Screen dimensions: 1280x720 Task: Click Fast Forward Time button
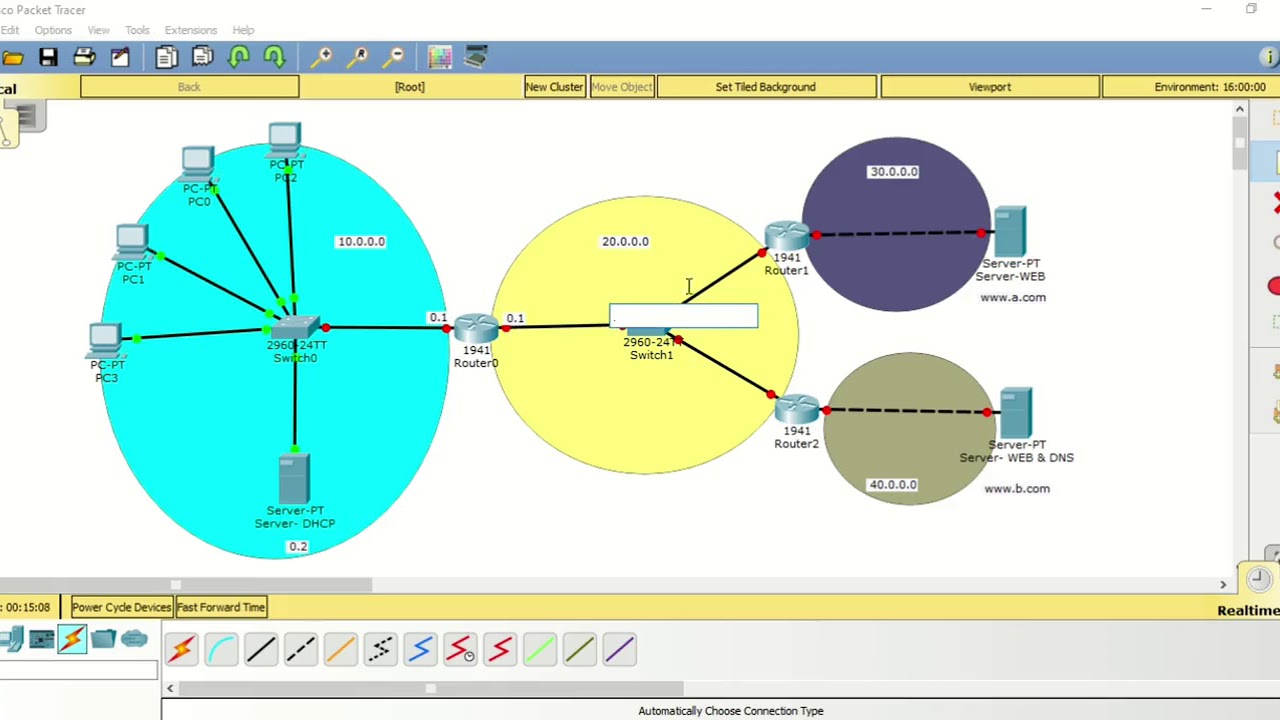click(x=221, y=607)
